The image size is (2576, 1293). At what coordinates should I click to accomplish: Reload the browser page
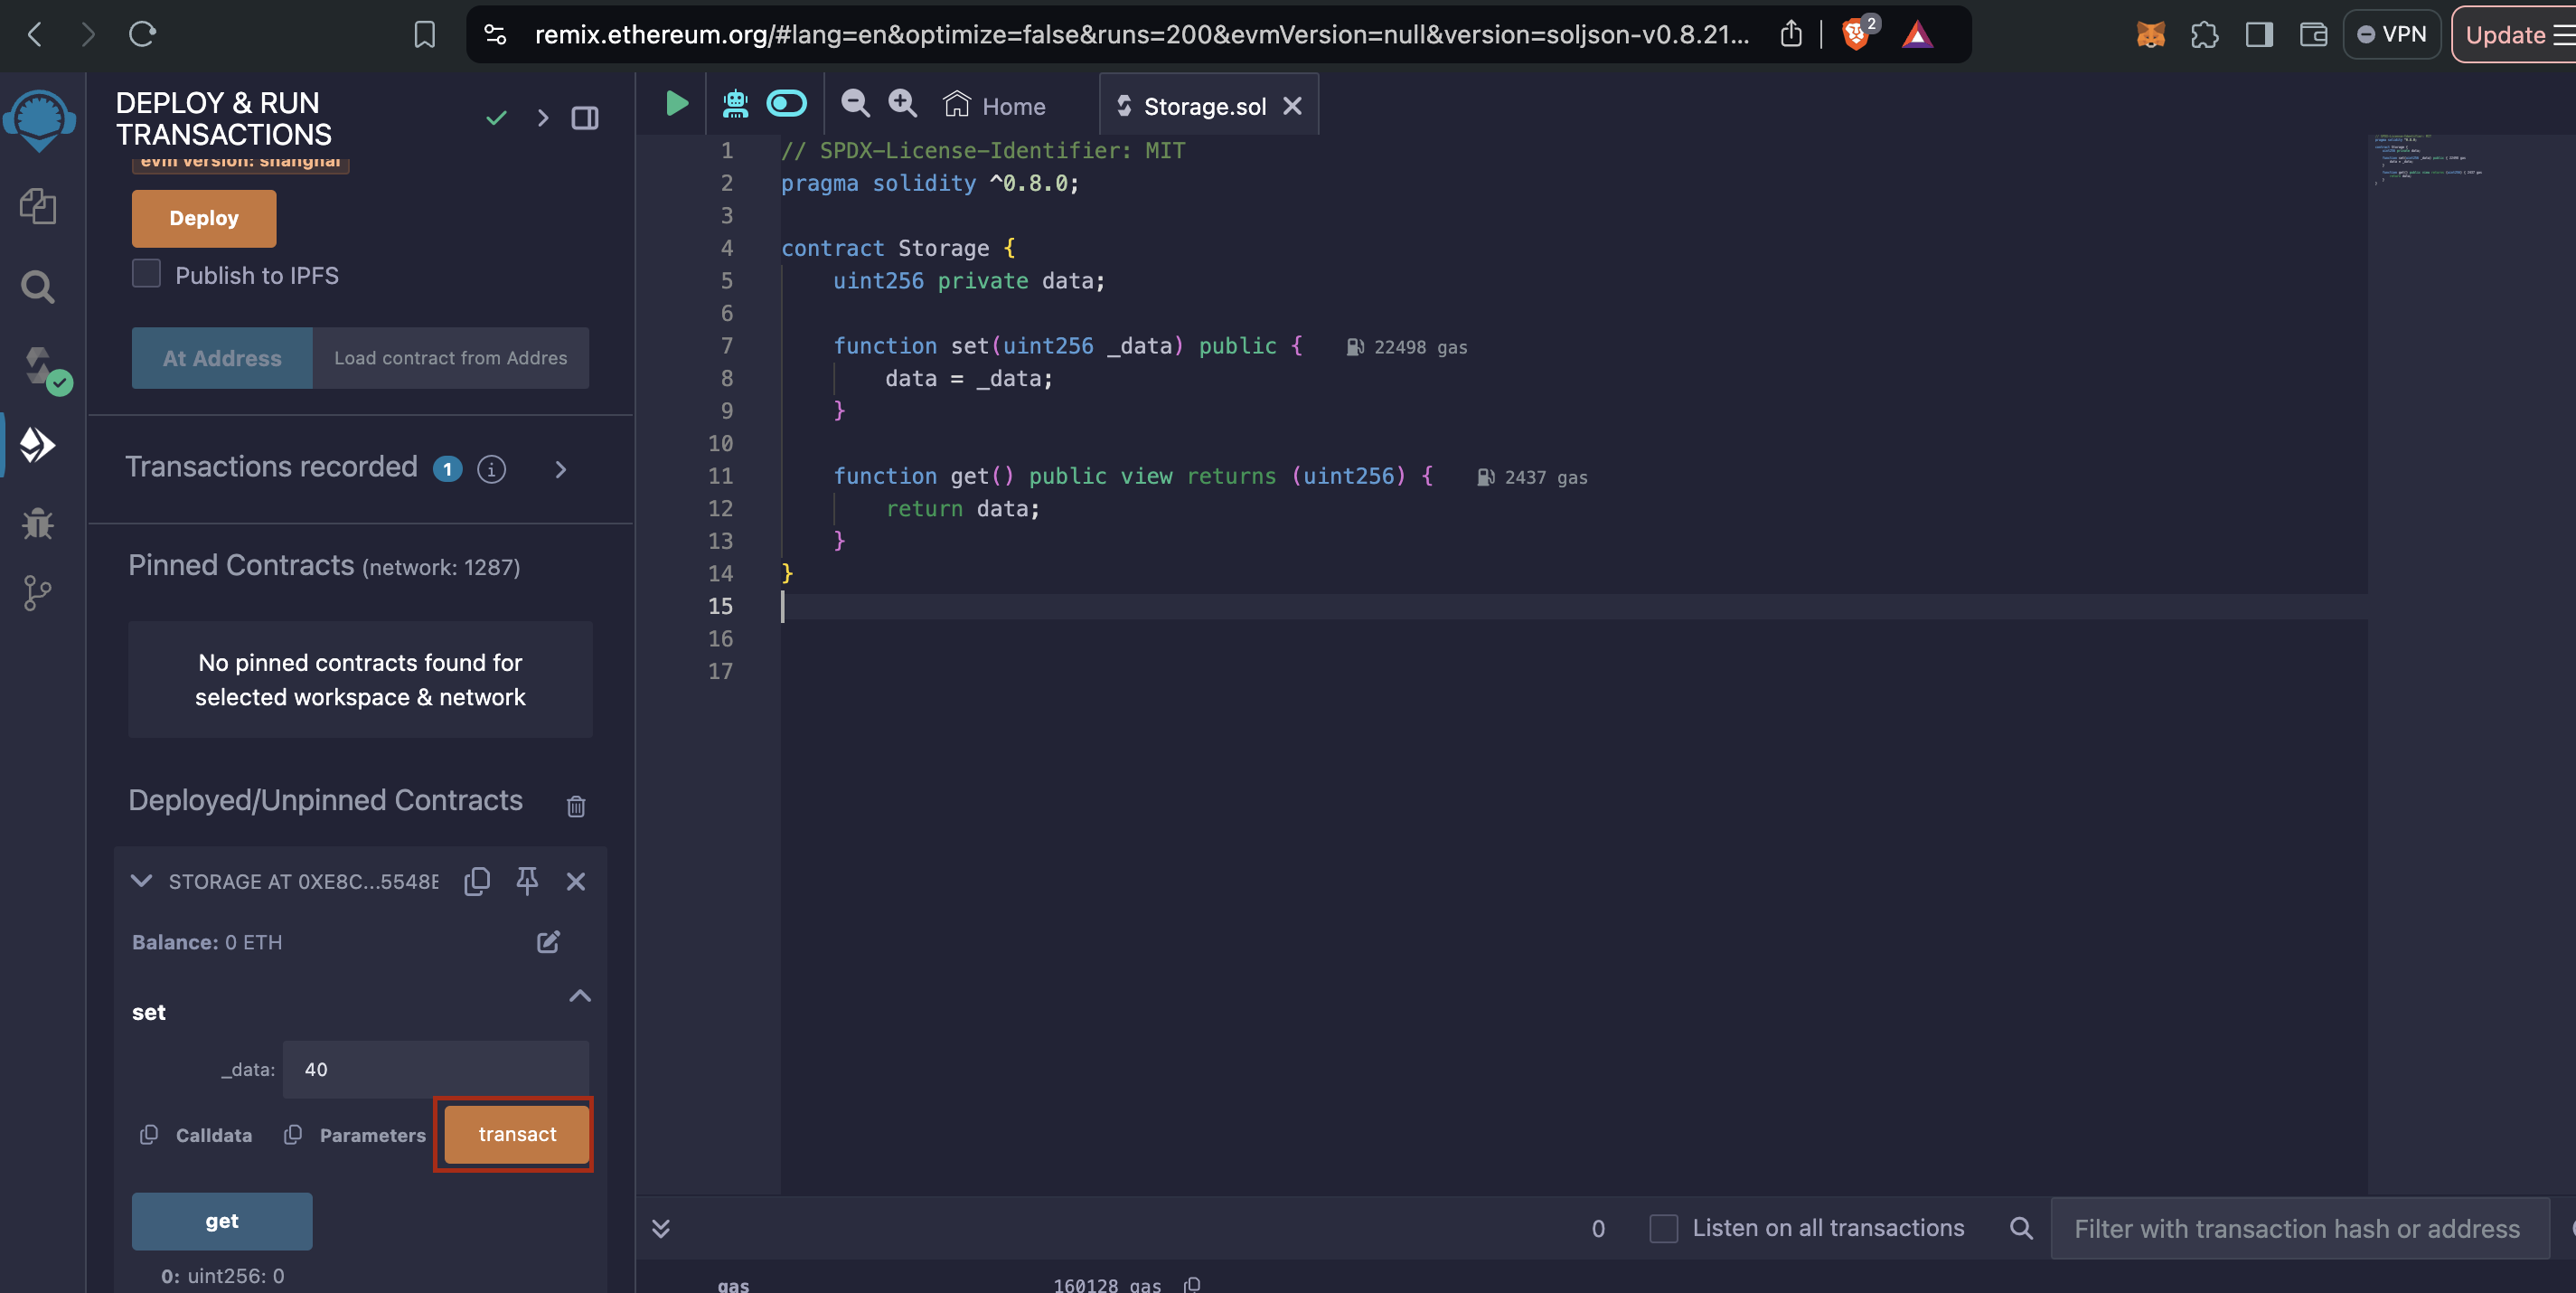point(142,35)
